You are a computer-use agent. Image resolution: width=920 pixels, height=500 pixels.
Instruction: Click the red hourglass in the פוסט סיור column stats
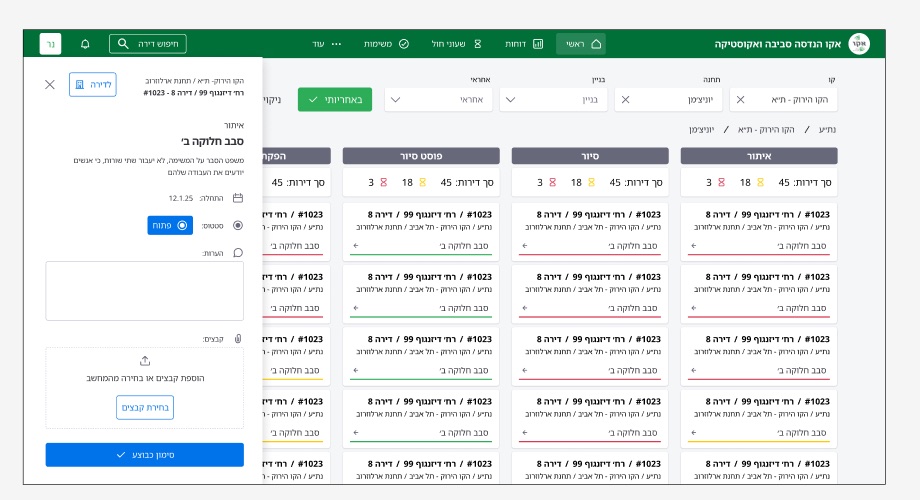tap(384, 183)
